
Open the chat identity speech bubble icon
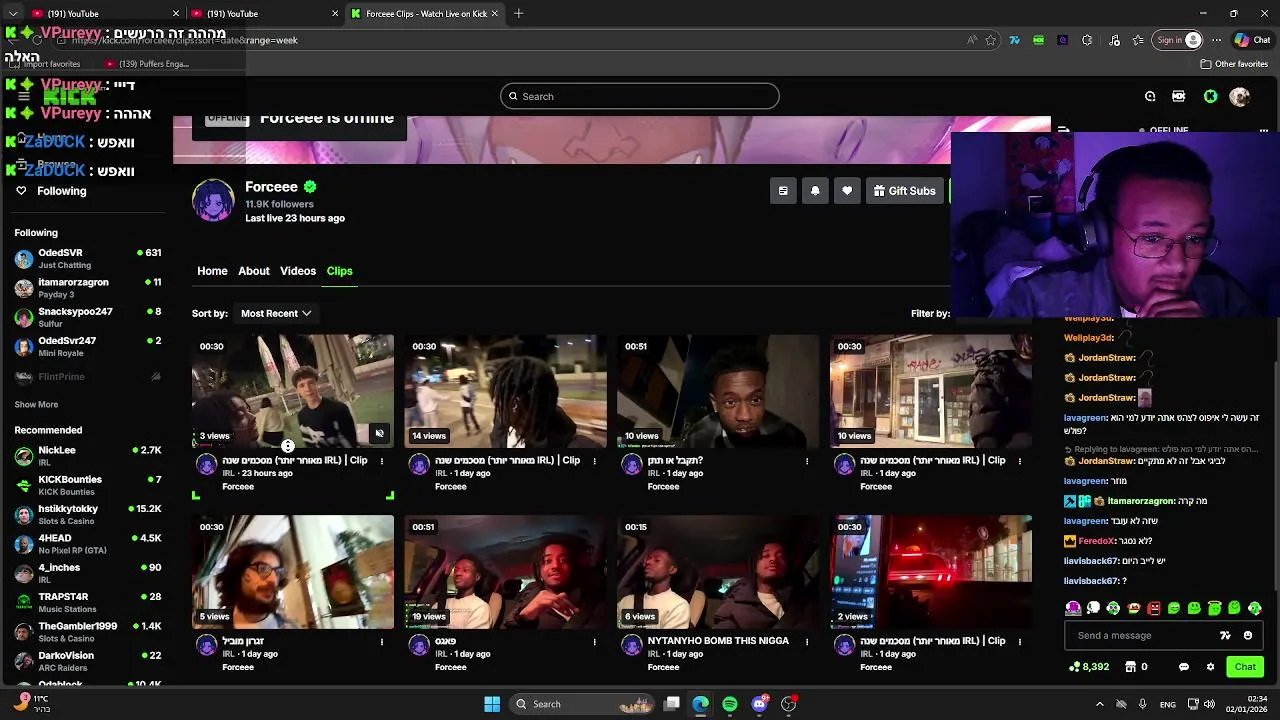point(1184,667)
